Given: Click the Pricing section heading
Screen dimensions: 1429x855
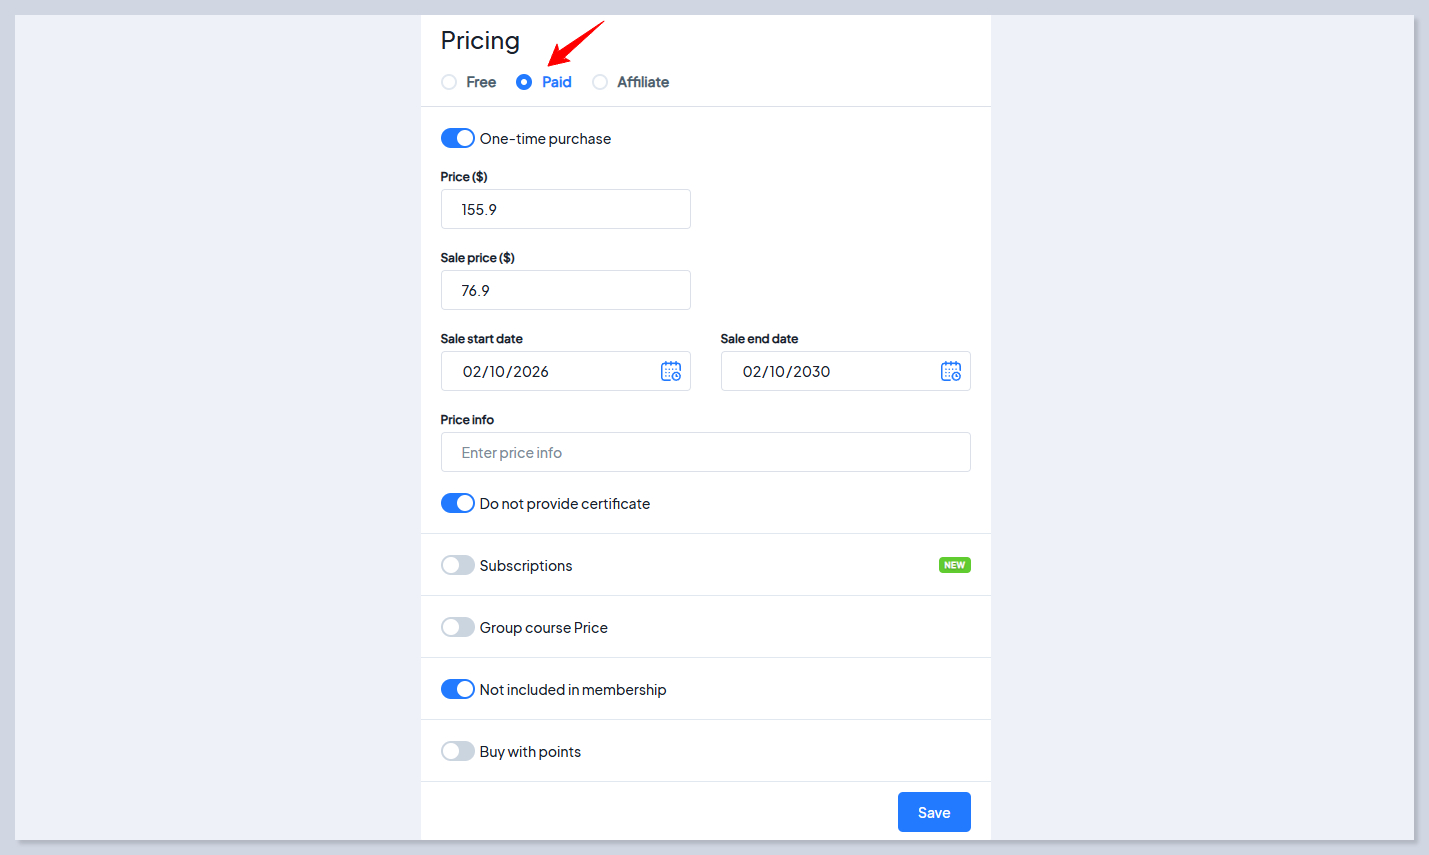Looking at the screenshot, I should [480, 41].
